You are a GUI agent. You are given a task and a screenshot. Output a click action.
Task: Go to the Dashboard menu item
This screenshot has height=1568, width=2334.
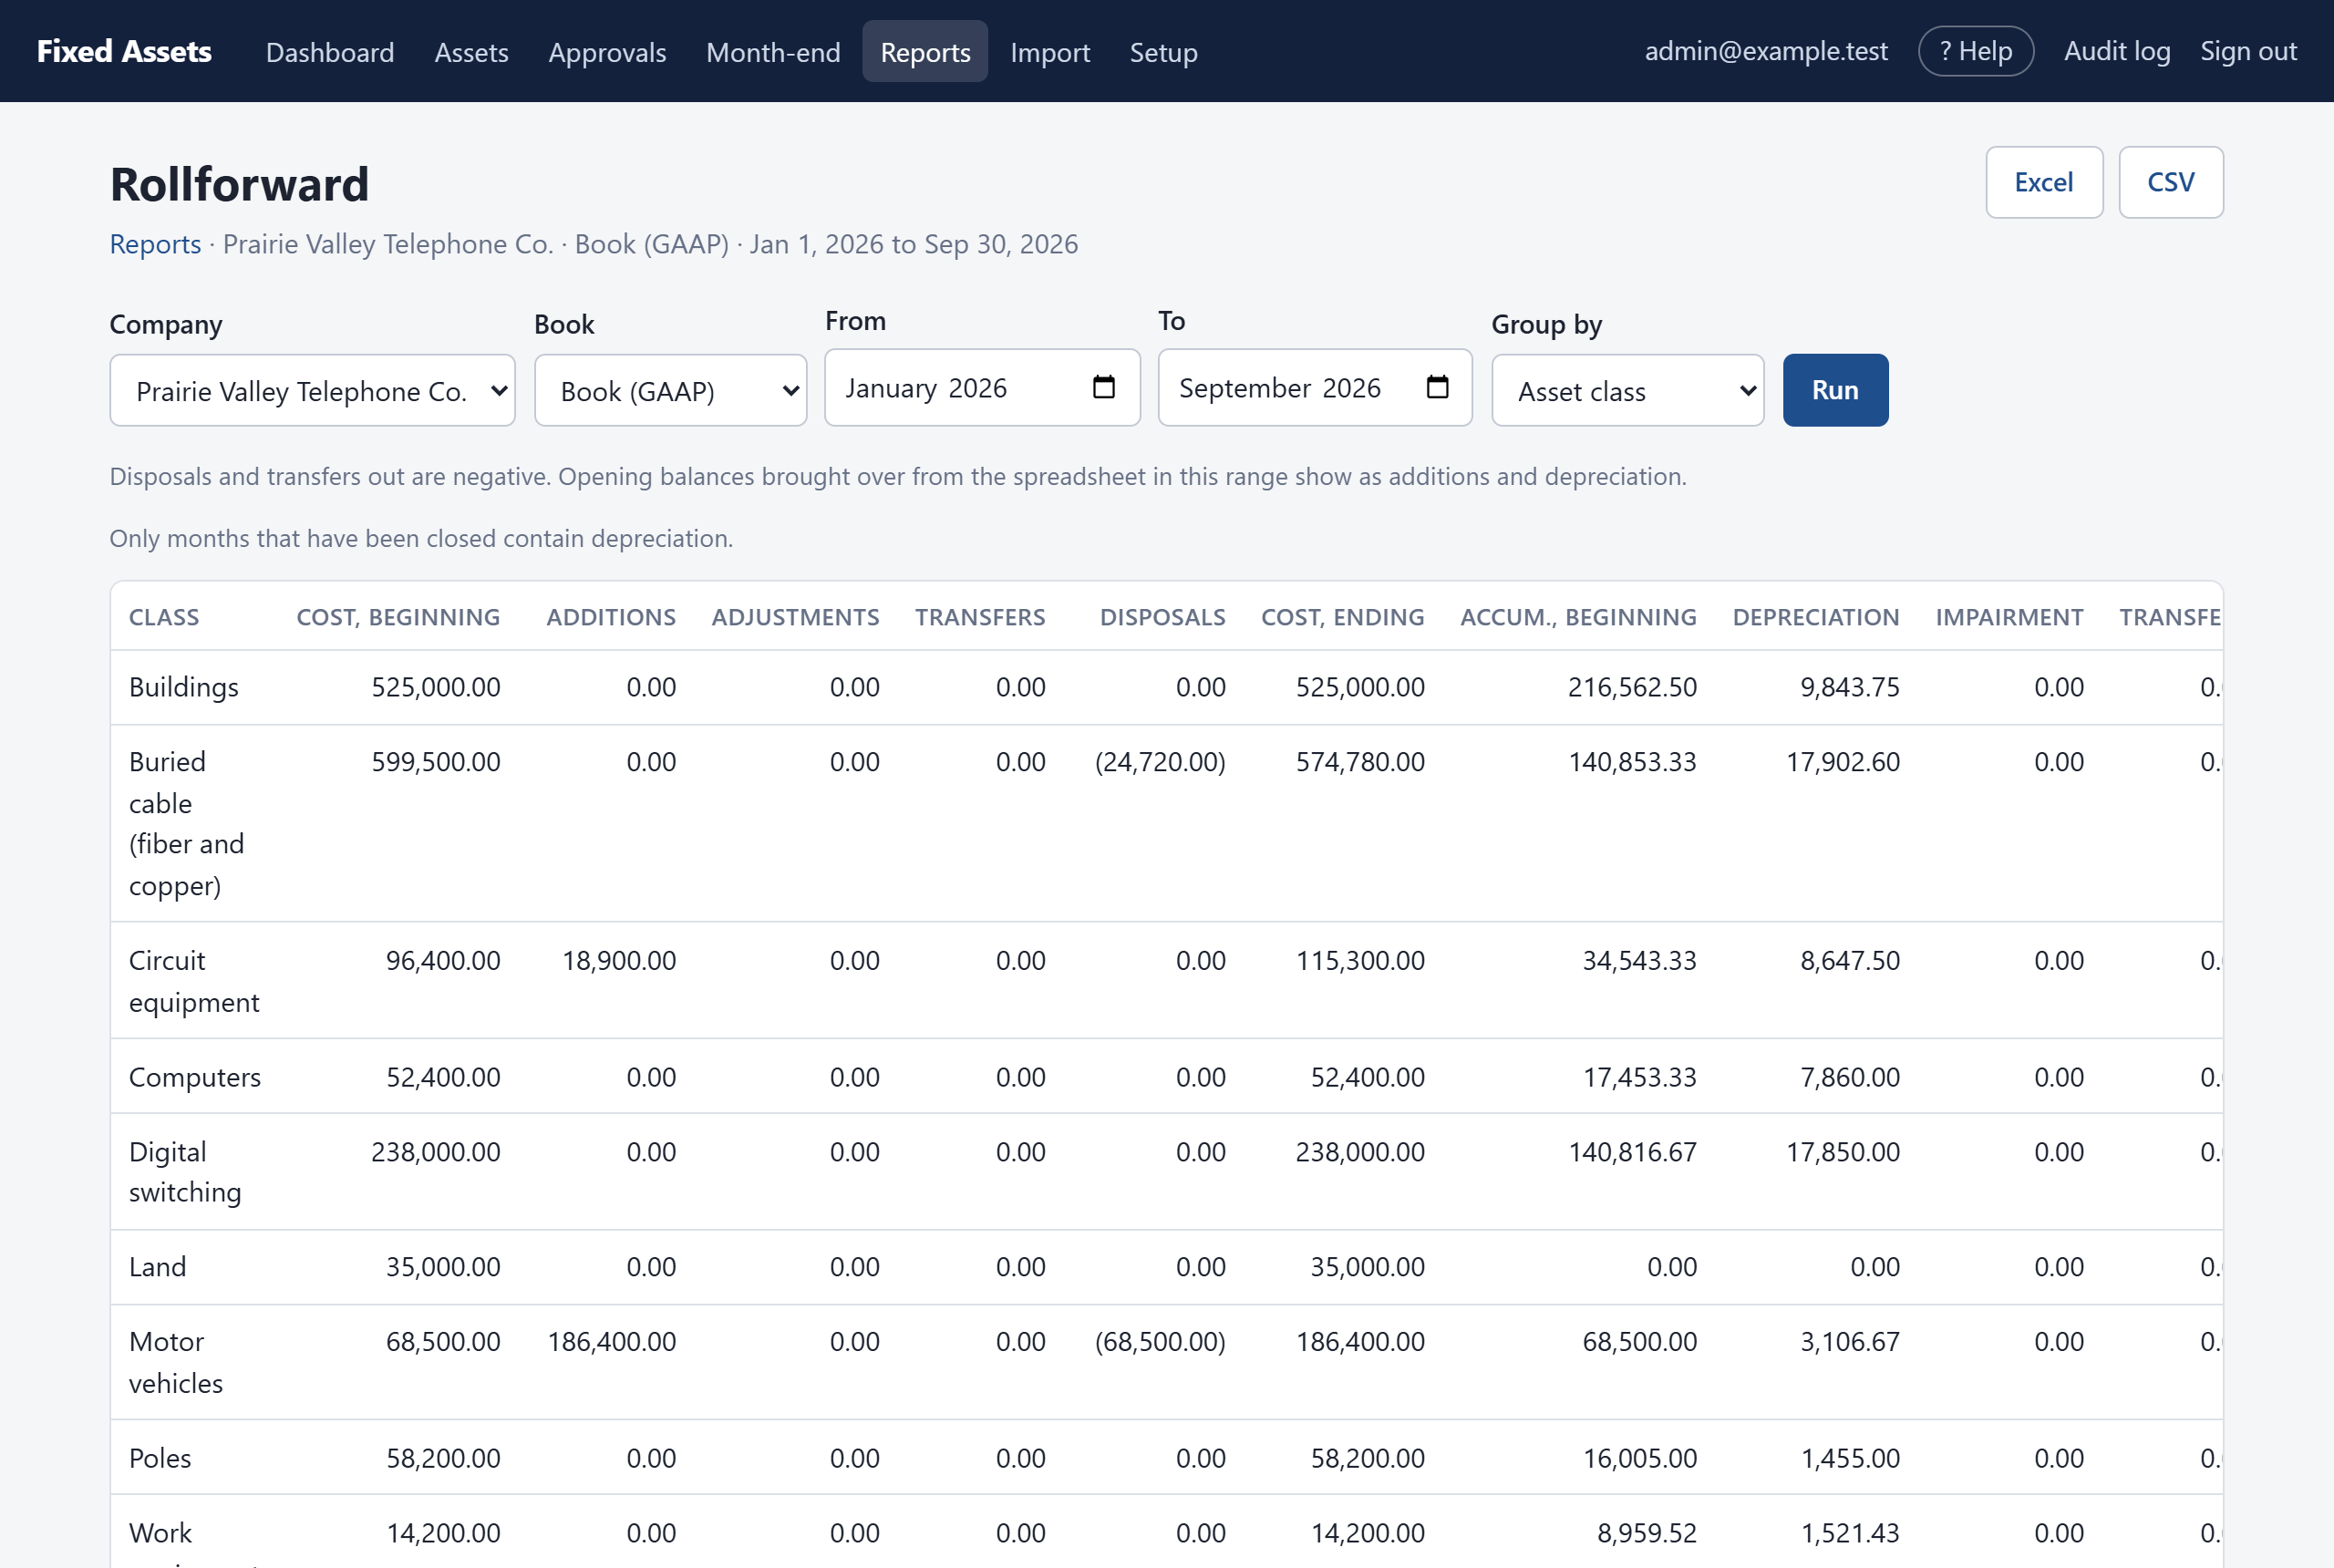[330, 52]
